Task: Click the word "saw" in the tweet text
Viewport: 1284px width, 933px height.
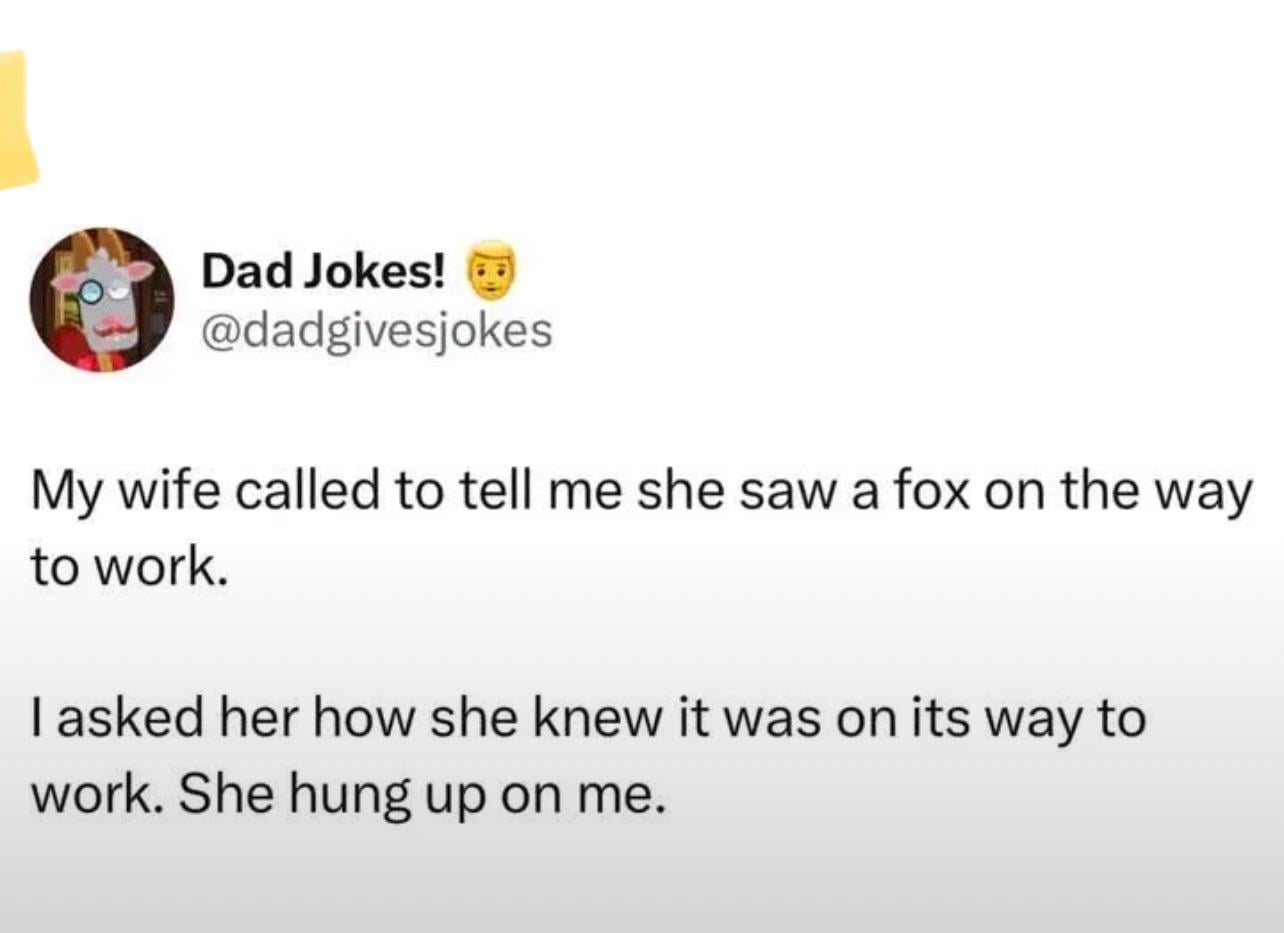Action: (769, 494)
